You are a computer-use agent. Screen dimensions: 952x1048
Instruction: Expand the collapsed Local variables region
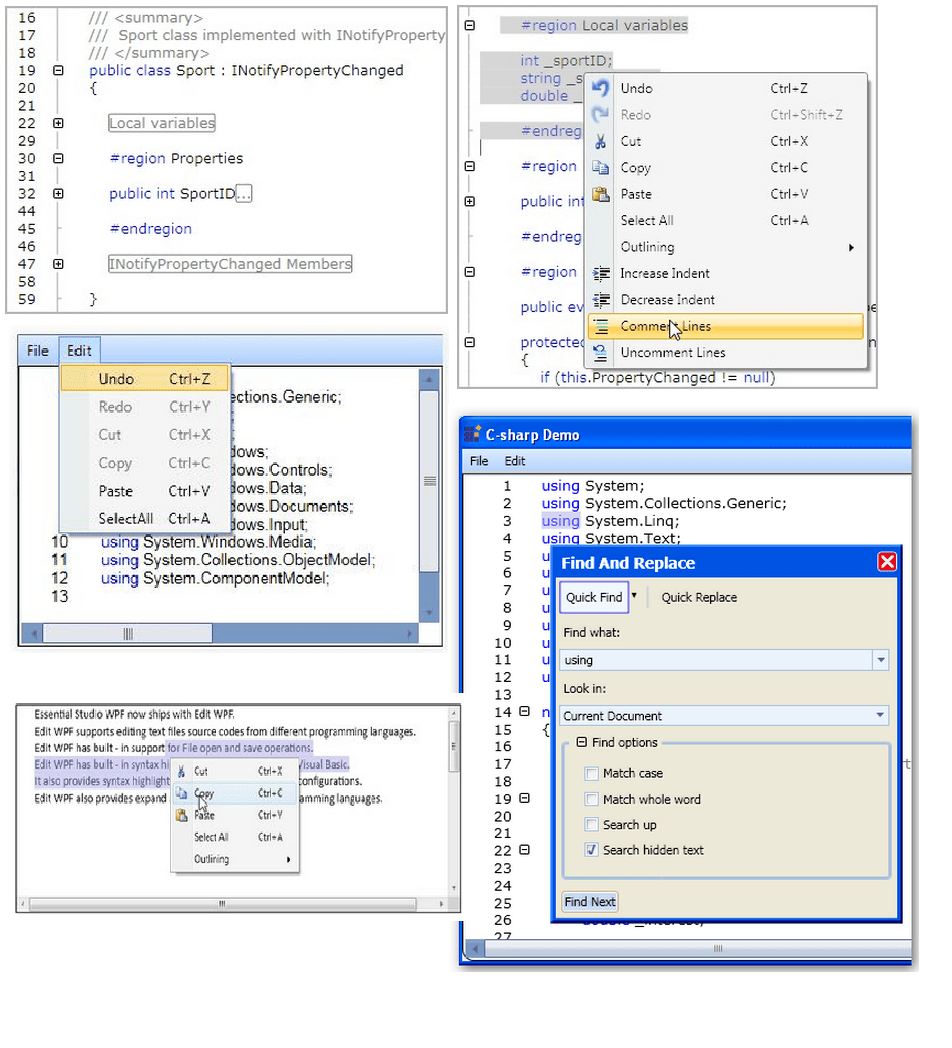(58, 123)
